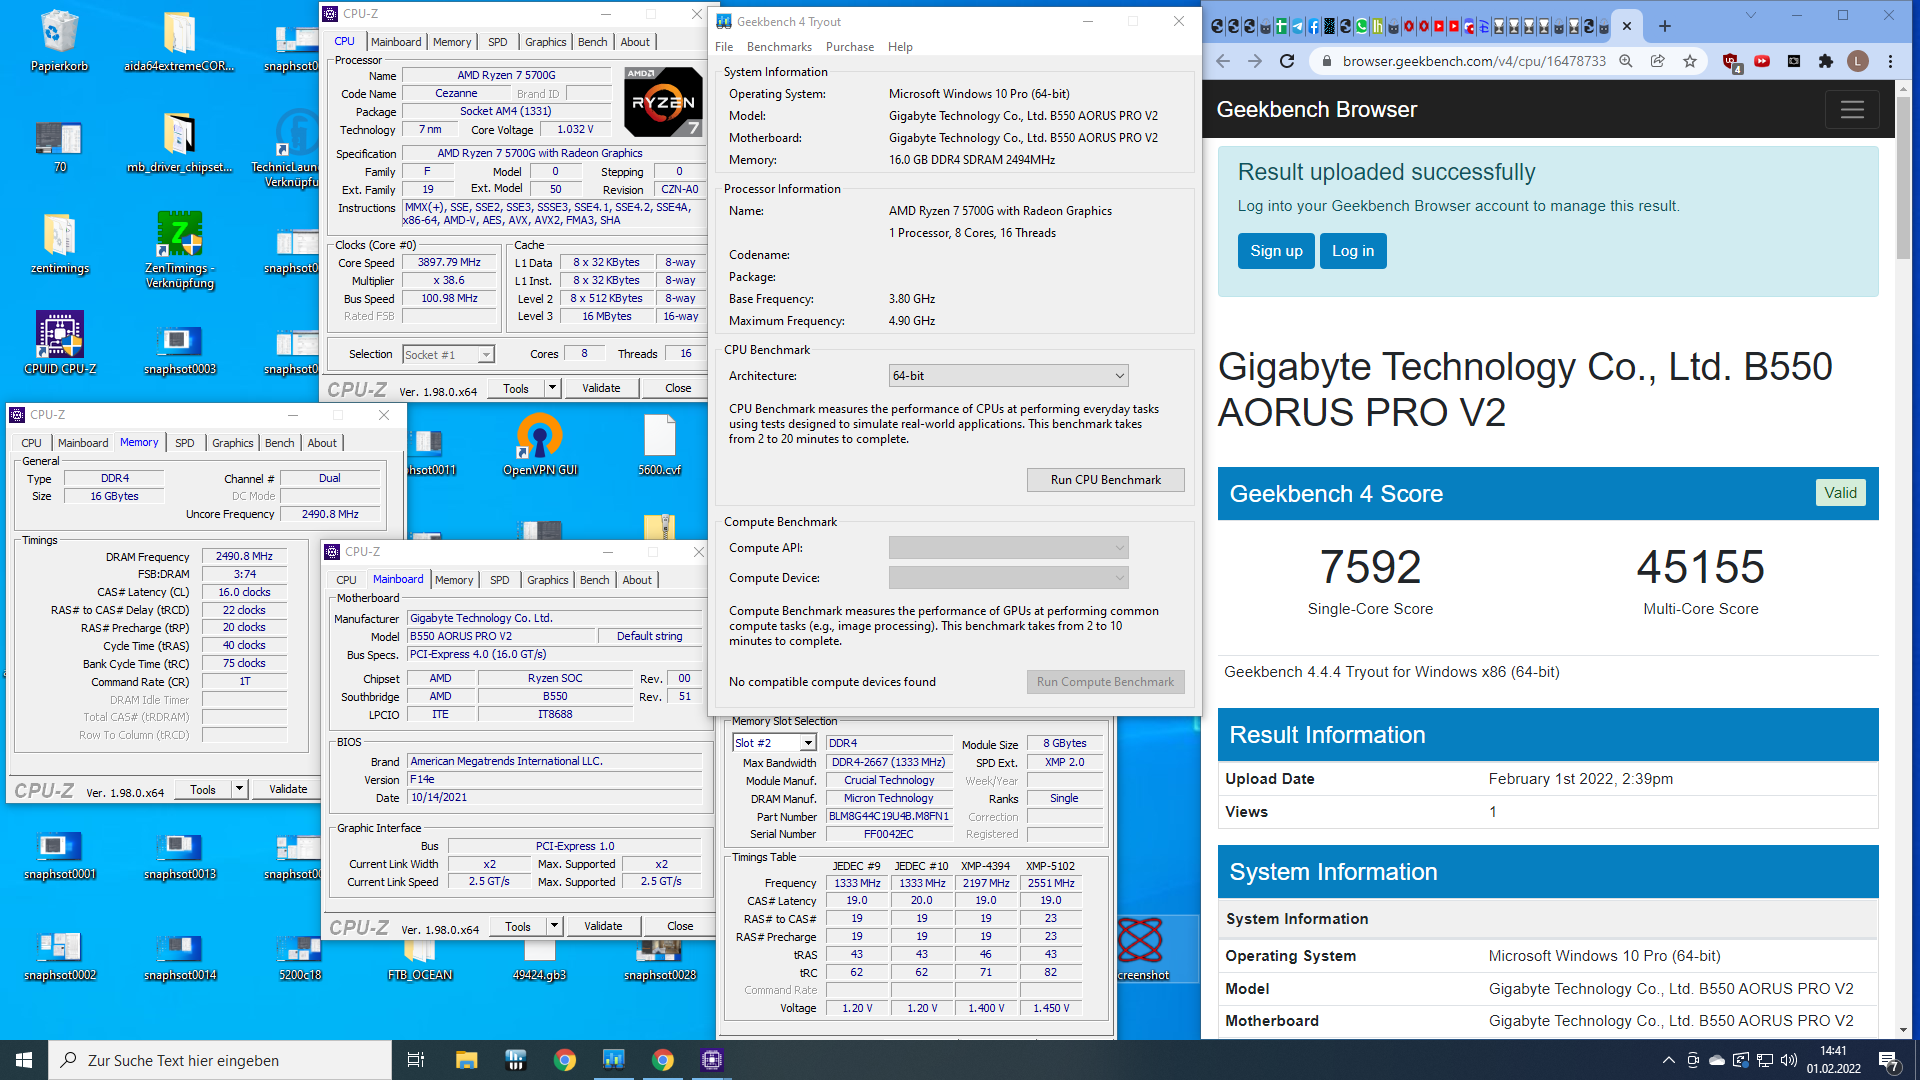Expand the Tools arrow in Memory CPU-Z window
This screenshot has height=1080, width=1920.
(239, 789)
